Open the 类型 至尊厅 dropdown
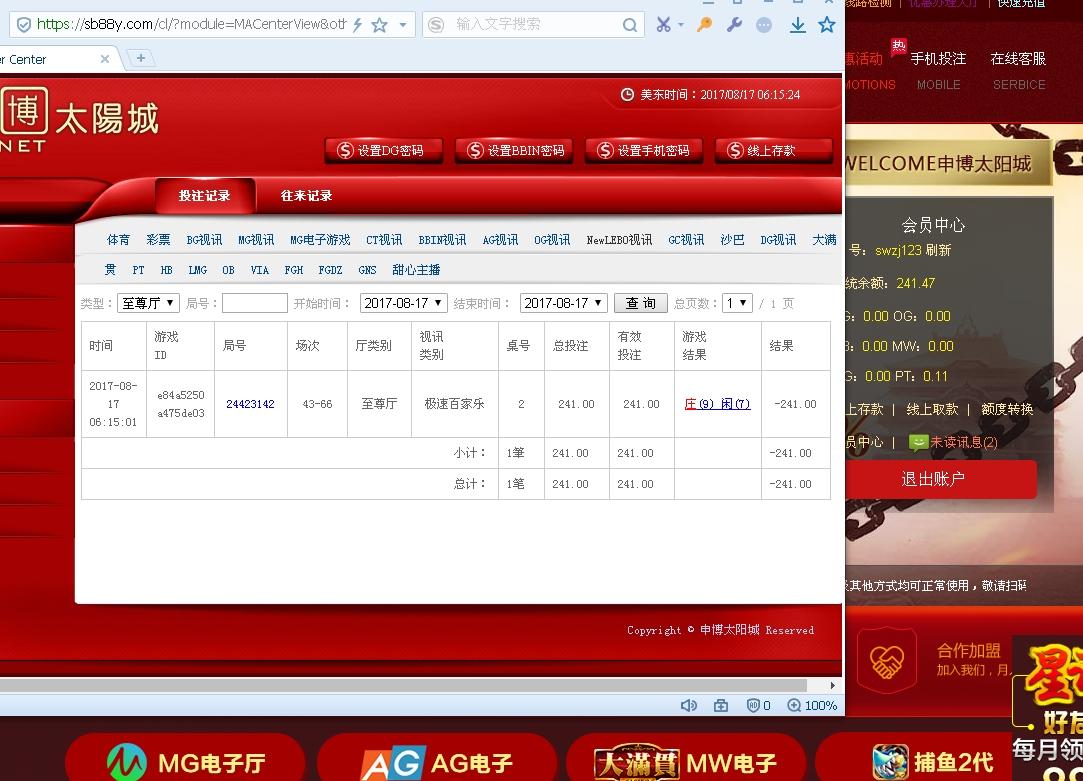Viewport: 1083px width, 781px height. pos(148,302)
